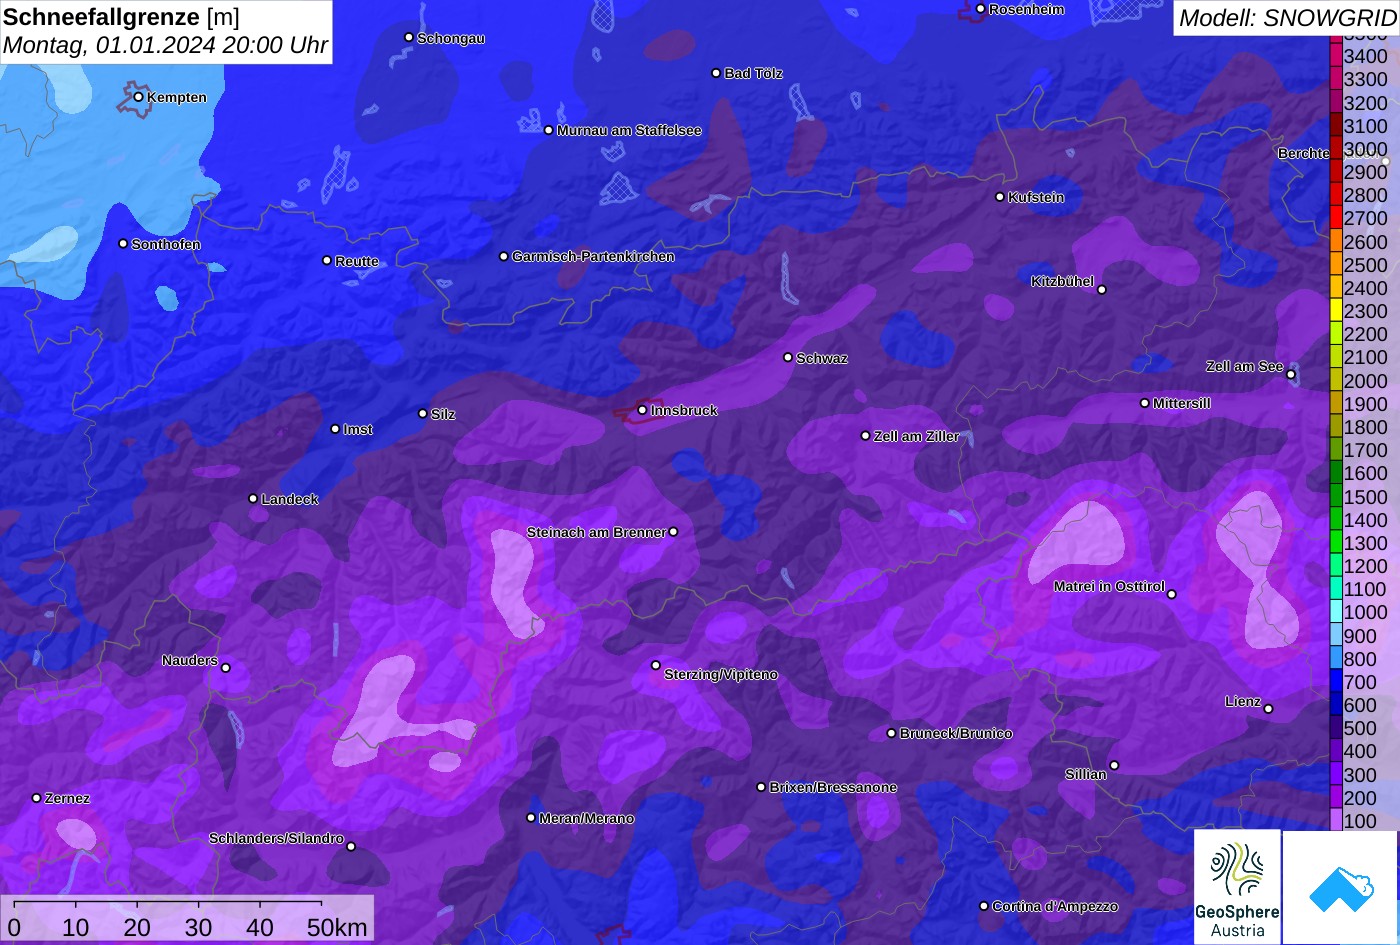1400x945 pixels.
Task: Click the Mittersill marker dot
Action: 1145,403
